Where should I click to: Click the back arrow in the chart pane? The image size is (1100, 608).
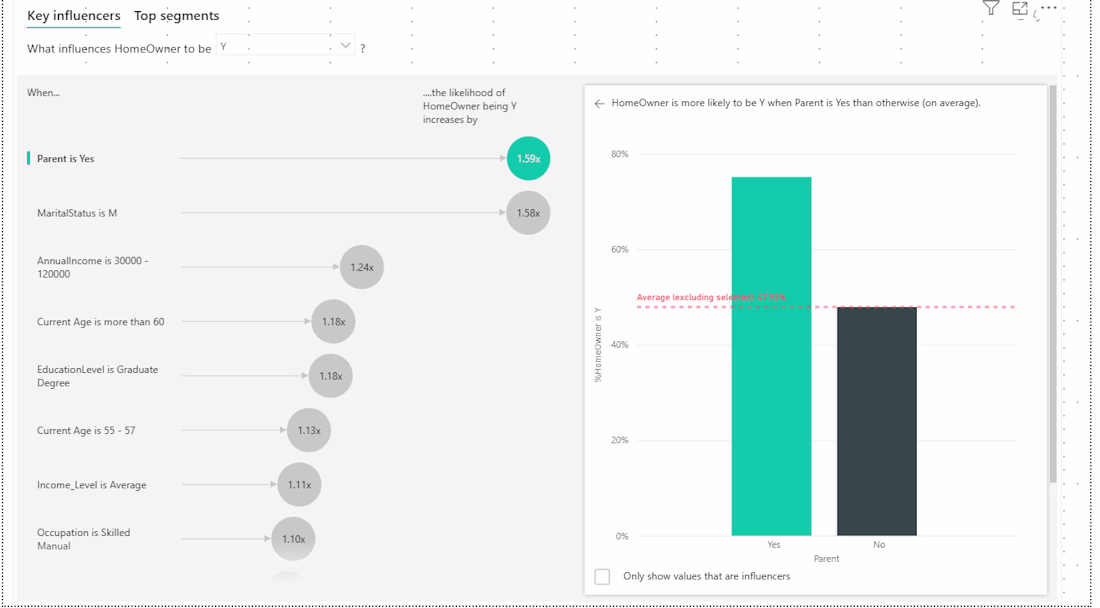pos(599,103)
